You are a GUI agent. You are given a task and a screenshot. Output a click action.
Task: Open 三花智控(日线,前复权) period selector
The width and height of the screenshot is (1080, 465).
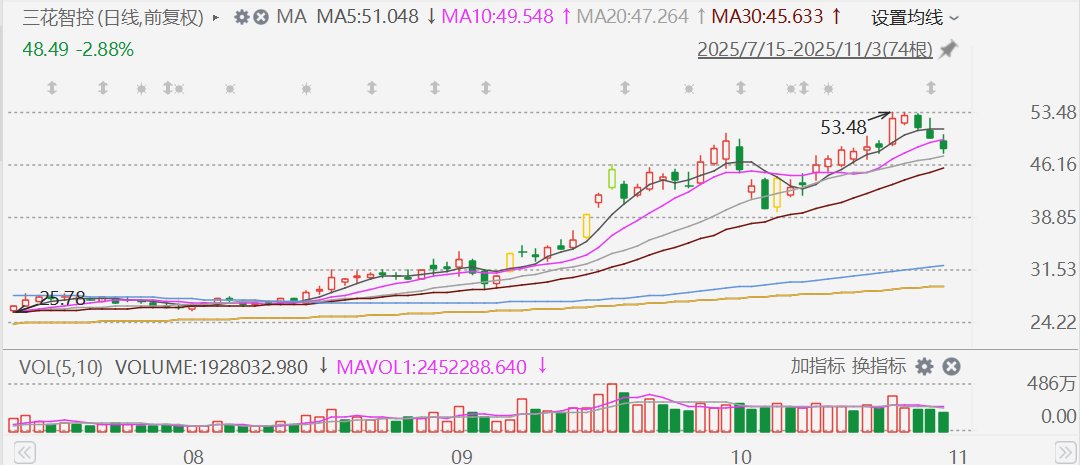pos(108,18)
